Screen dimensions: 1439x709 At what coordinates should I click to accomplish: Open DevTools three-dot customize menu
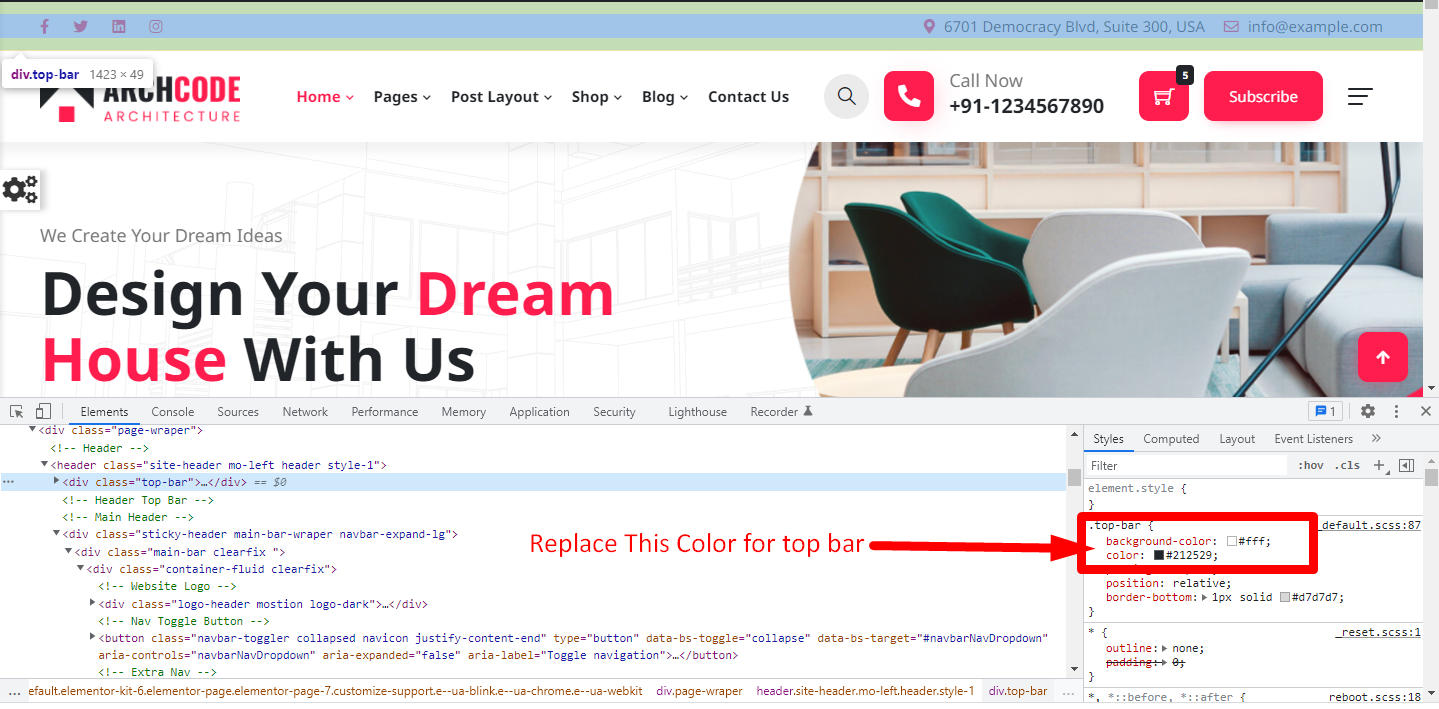tap(1397, 411)
